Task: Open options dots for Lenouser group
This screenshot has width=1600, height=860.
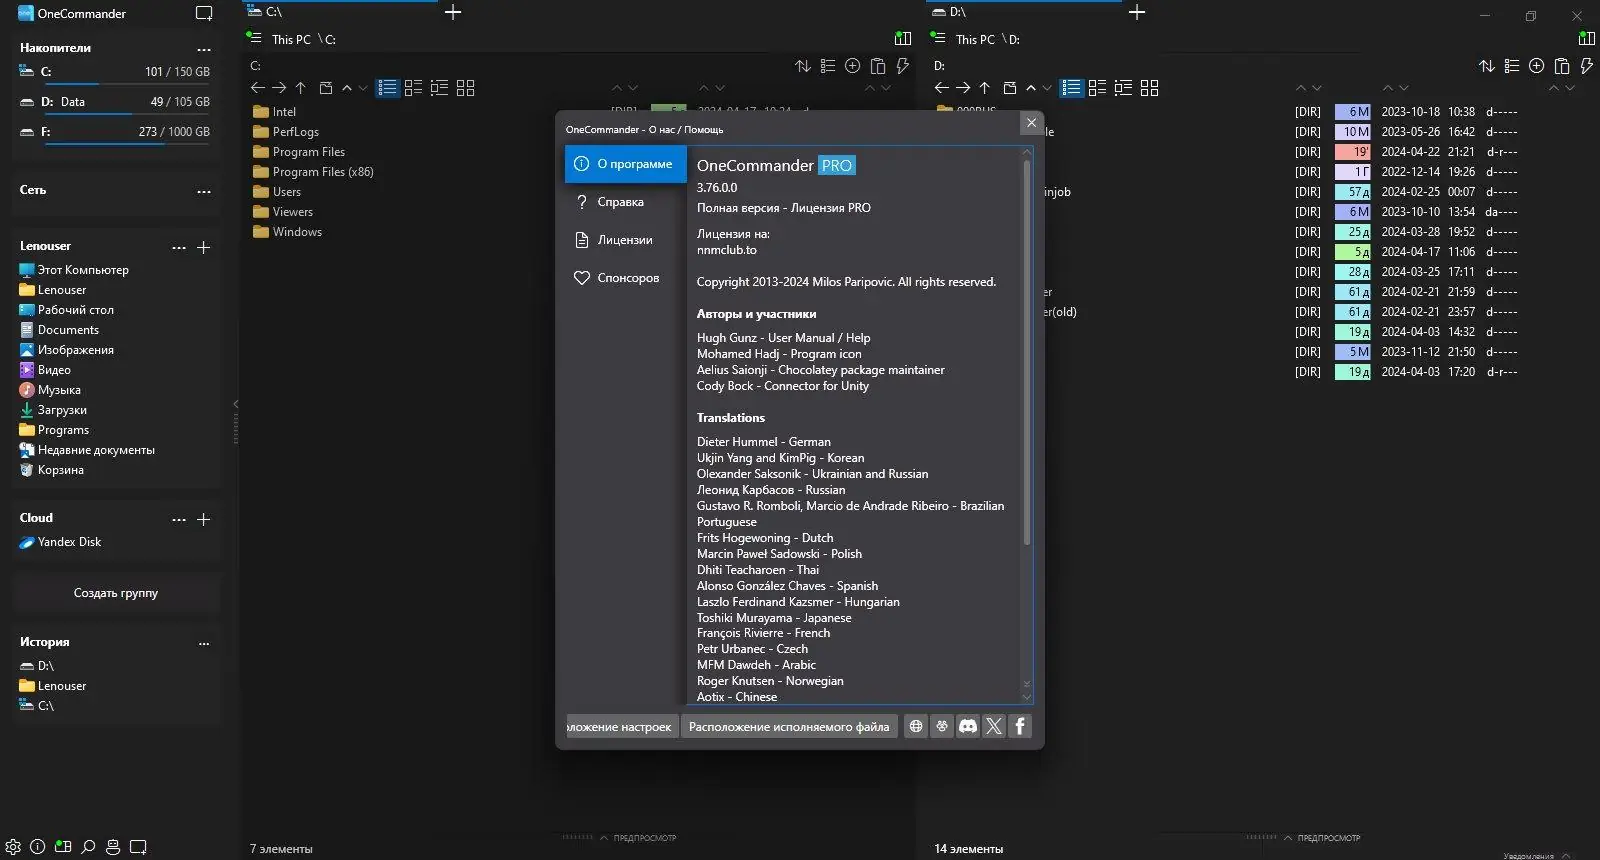Action: point(179,247)
